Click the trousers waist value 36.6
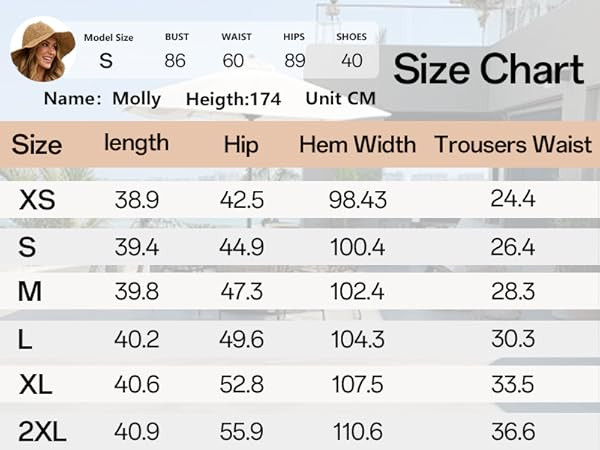600x450 pixels. pyautogui.click(x=512, y=431)
